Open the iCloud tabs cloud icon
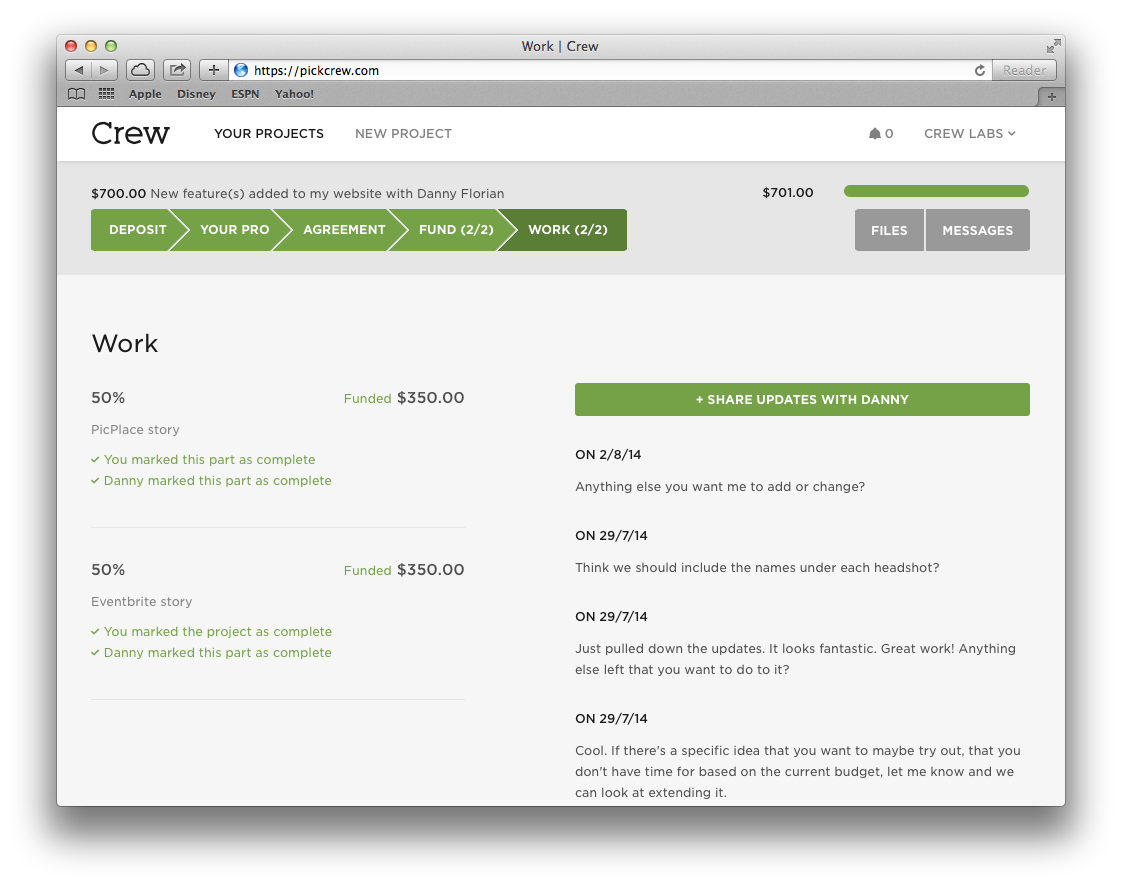1122x885 pixels. 141,70
